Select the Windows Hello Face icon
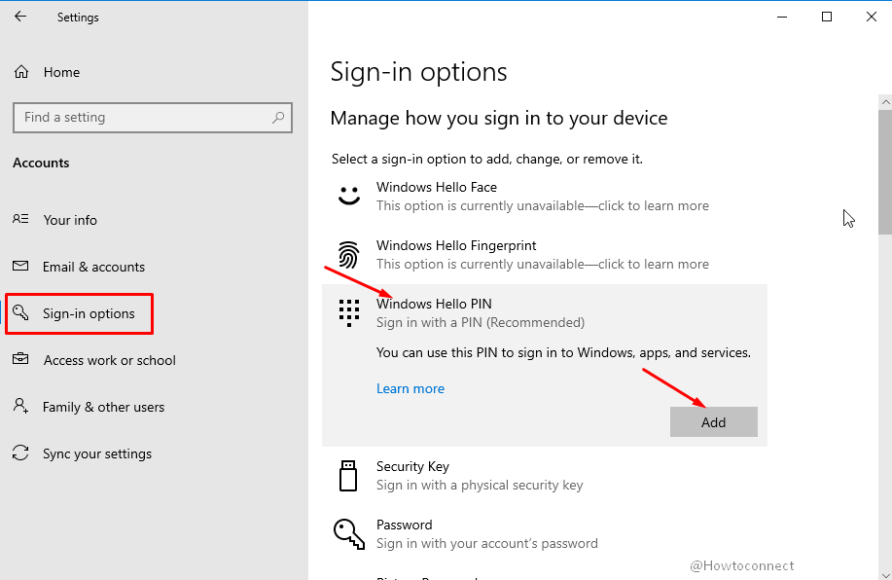 pos(348,196)
